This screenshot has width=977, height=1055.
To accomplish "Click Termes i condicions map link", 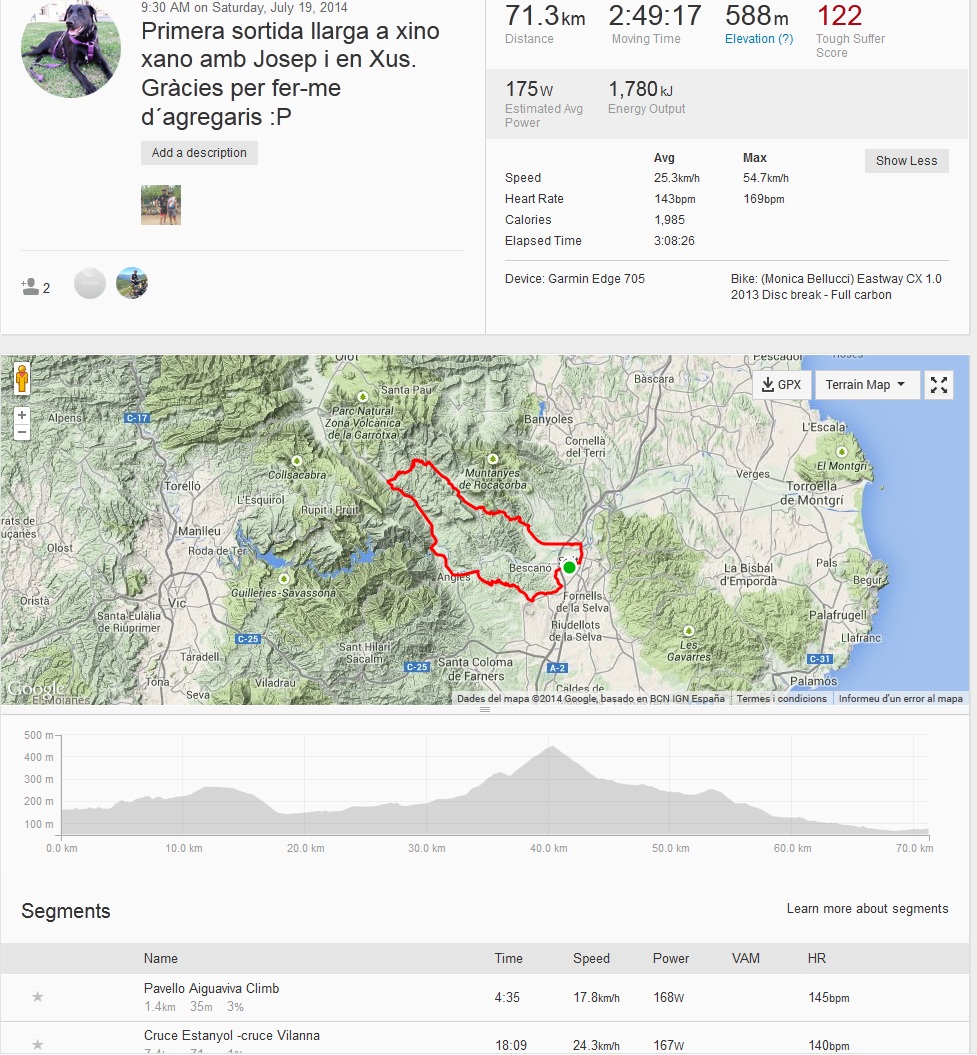I will 781,699.
